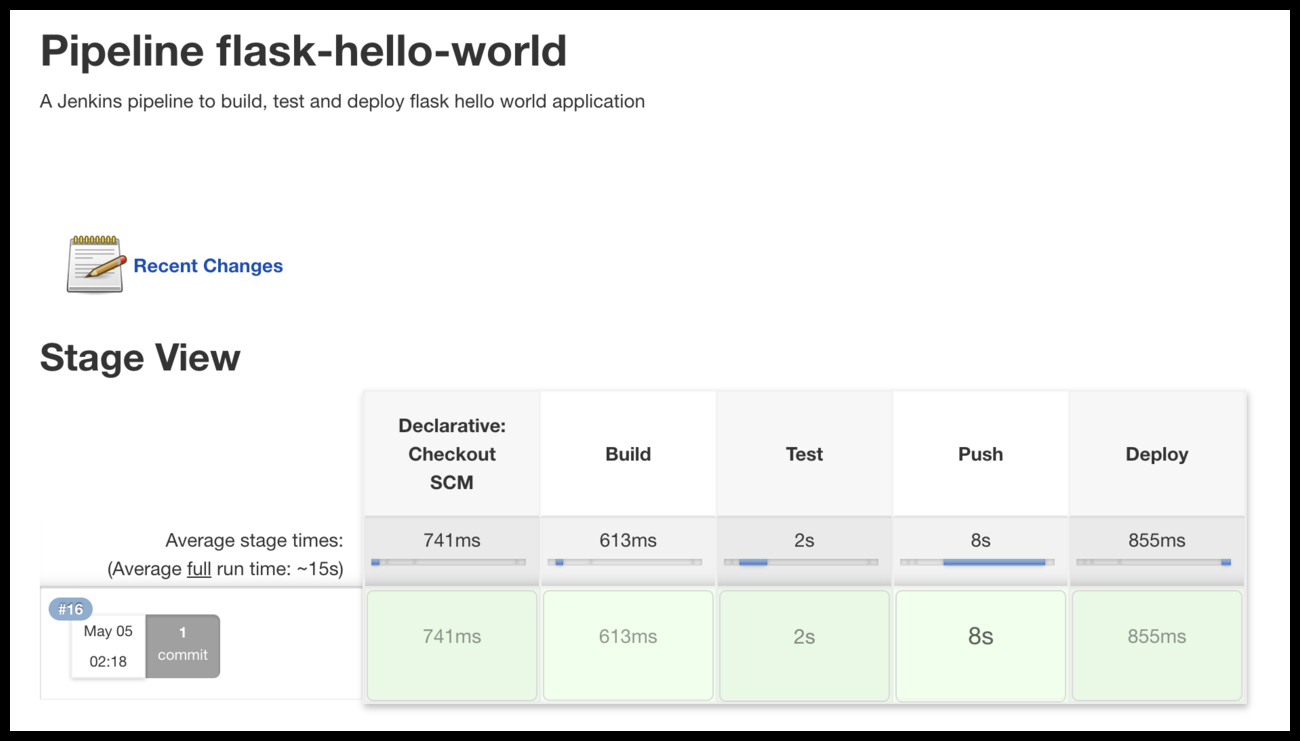The width and height of the screenshot is (1300, 741).
Task: Open the 855ms Deploy stage cell of build #16
Action: tap(1157, 645)
